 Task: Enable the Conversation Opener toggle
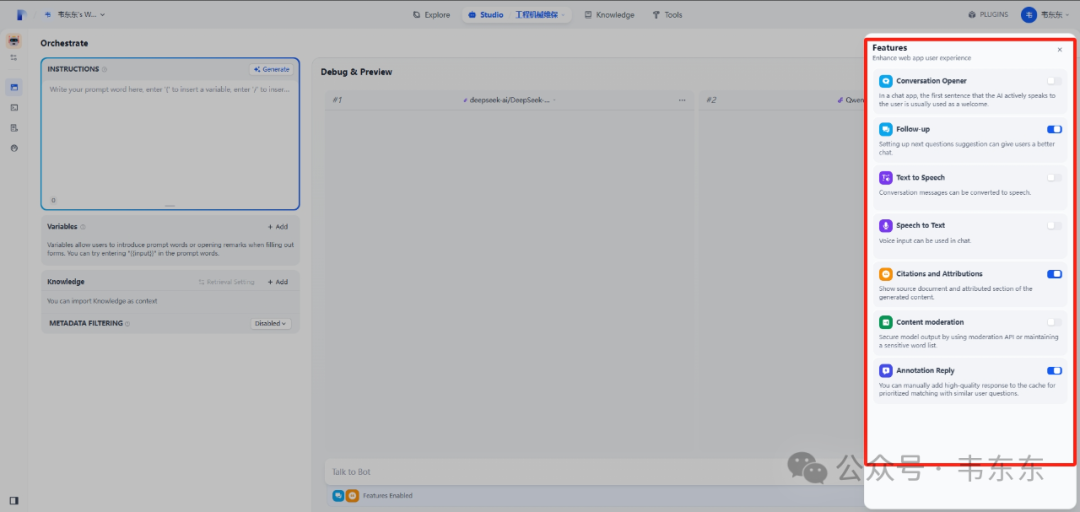[1054, 81]
